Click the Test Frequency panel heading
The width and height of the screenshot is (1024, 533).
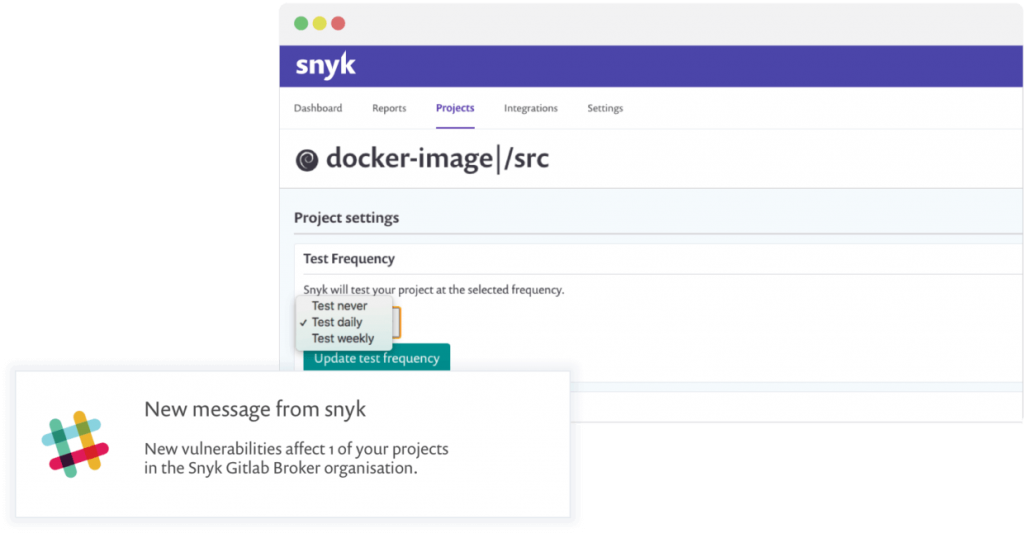349,259
